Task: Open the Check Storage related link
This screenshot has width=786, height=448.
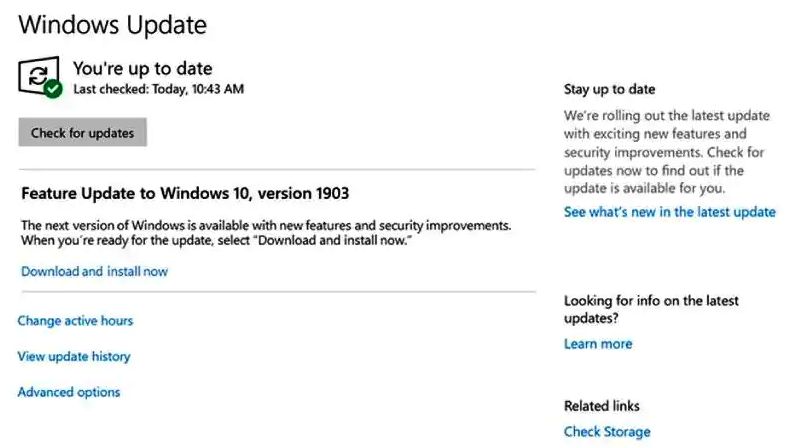Action: pyautogui.click(x=607, y=432)
